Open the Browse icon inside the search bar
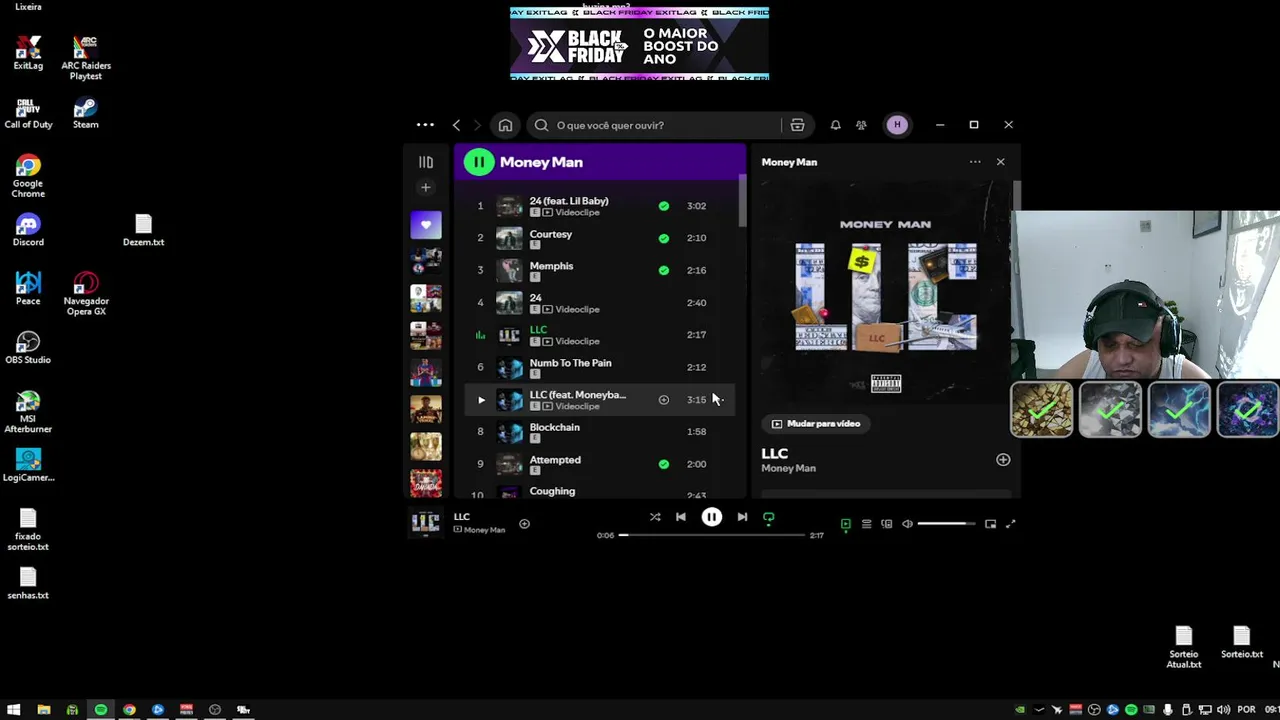Screen dimensions: 1280x720 [x=797, y=125]
